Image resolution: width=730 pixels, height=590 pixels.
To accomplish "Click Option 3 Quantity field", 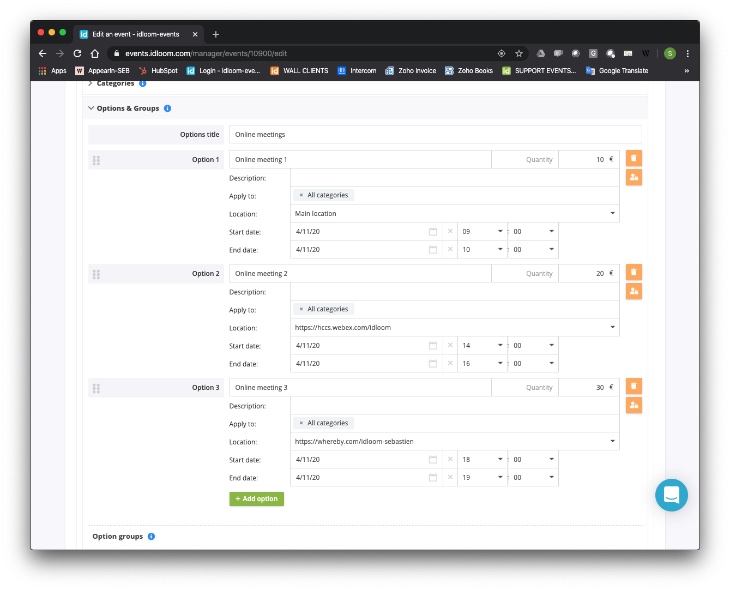I will [525, 387].
